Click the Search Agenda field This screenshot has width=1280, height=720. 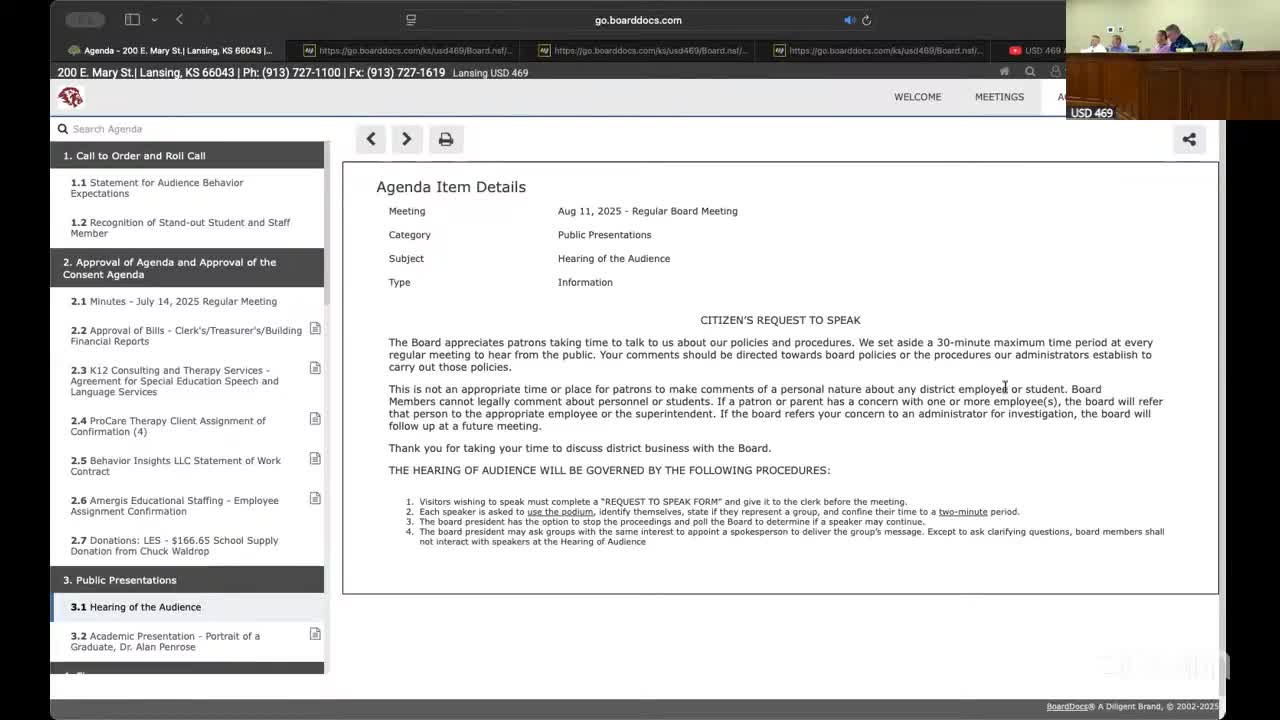pyautogui.click(x=190, y=129)
